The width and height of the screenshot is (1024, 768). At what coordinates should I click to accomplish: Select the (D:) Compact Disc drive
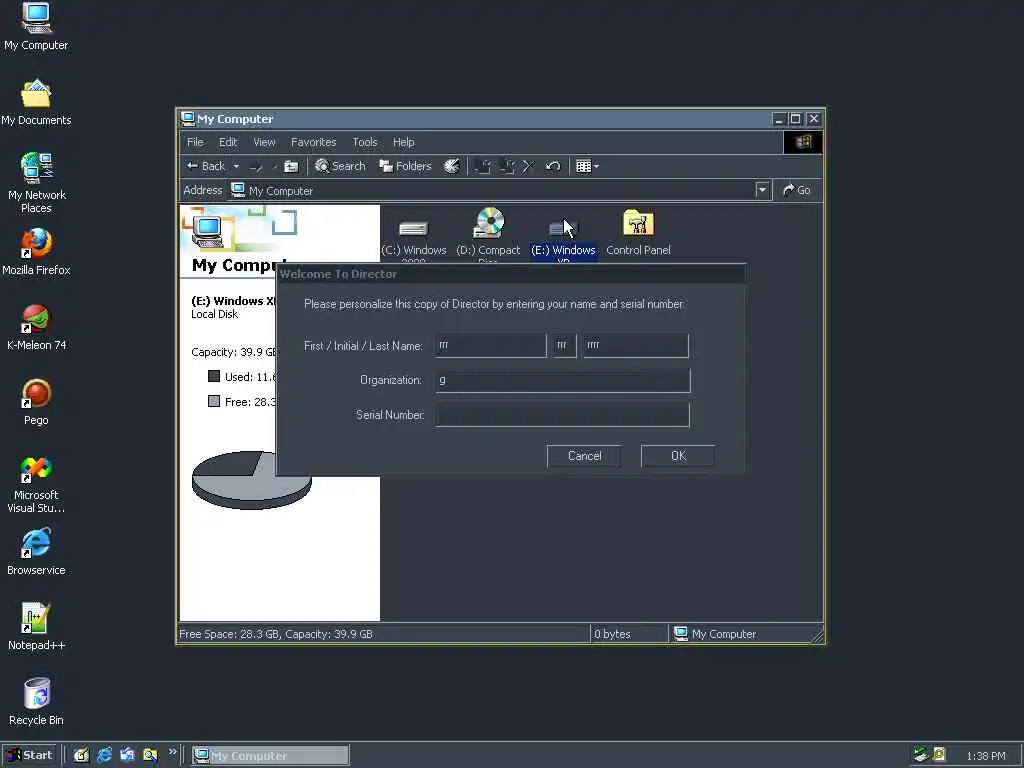pyautogui.click(x=488, y=236)
